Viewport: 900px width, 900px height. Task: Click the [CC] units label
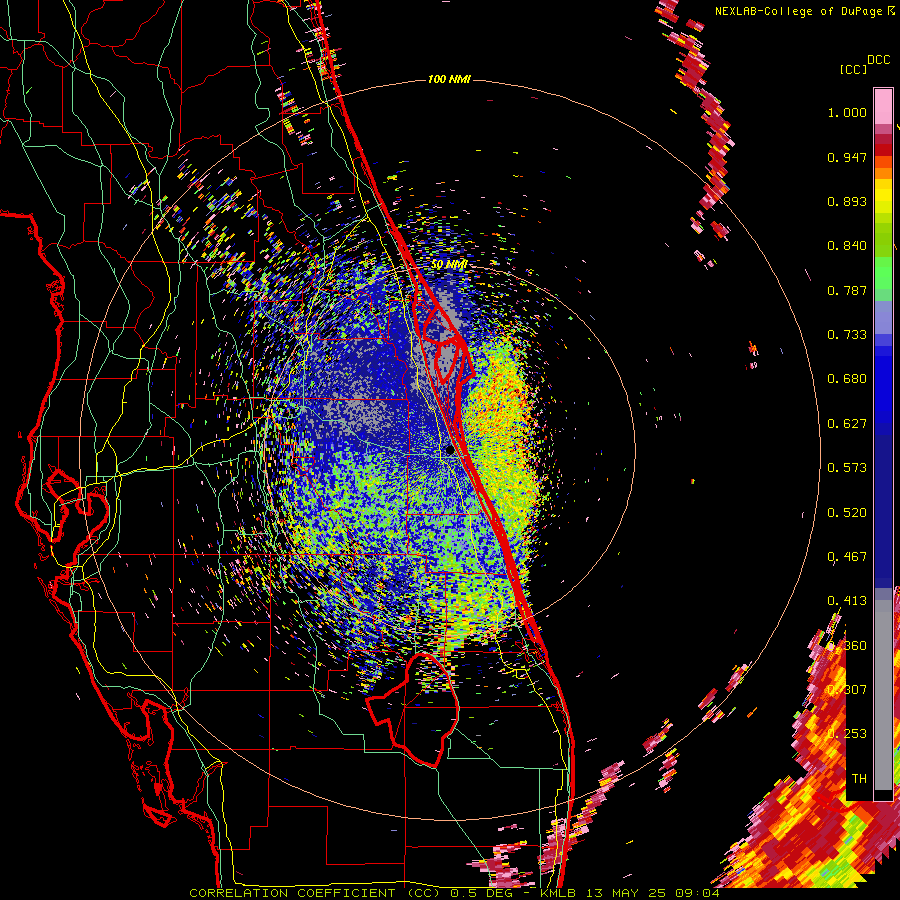(x=853, y=69)
